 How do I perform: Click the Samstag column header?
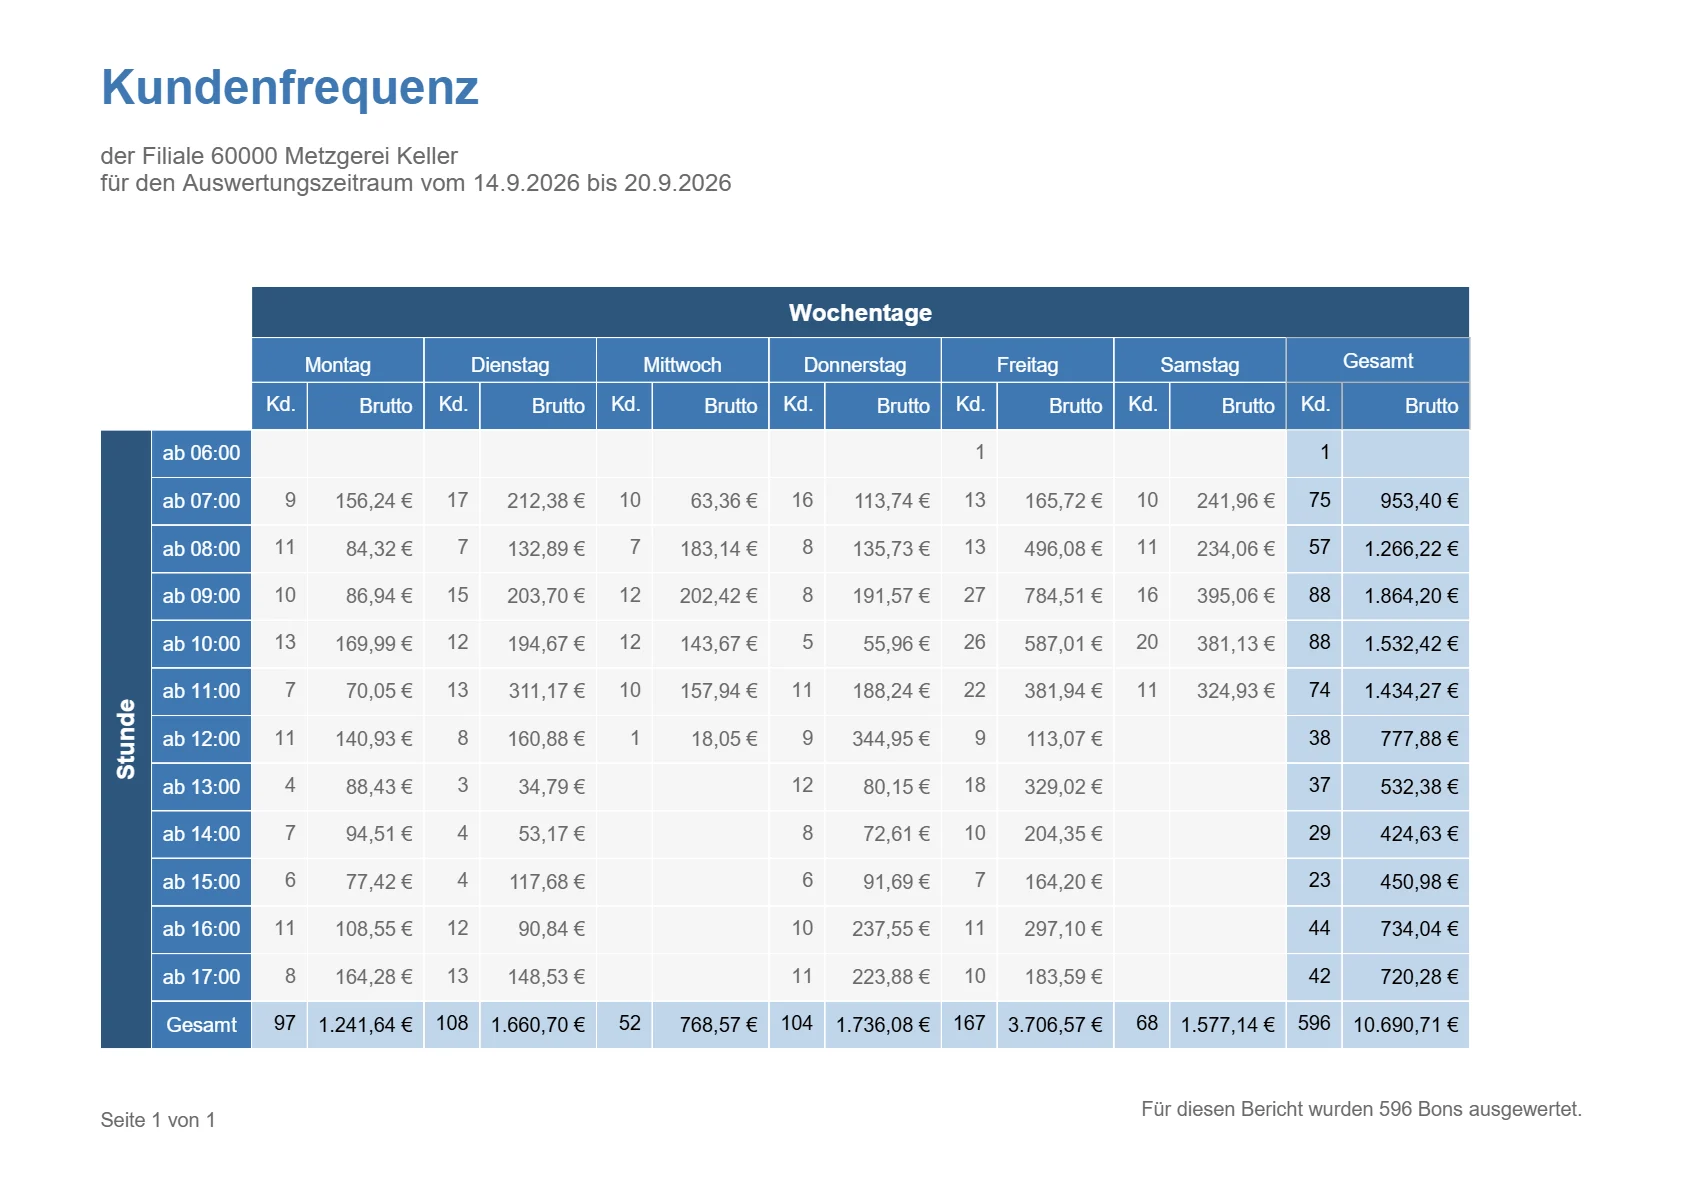point(1200,361)
